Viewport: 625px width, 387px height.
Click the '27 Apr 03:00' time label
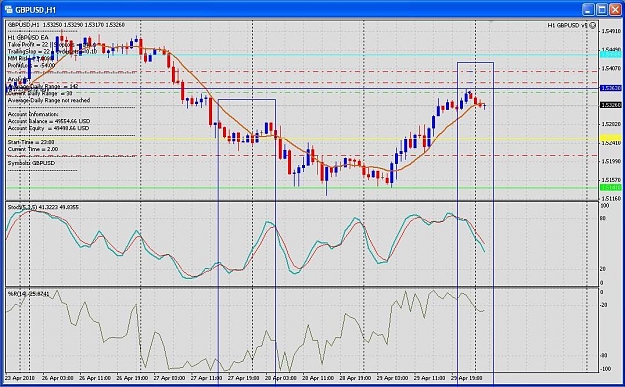pyautogui.click(x=169, y=378)
